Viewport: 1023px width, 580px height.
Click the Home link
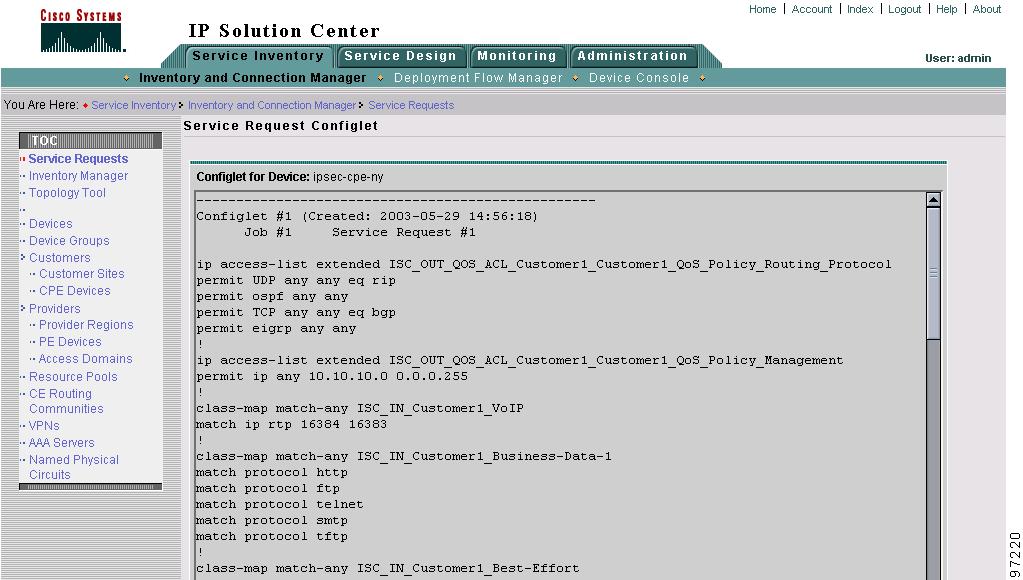pyautogui.click(x=762, y=9)
